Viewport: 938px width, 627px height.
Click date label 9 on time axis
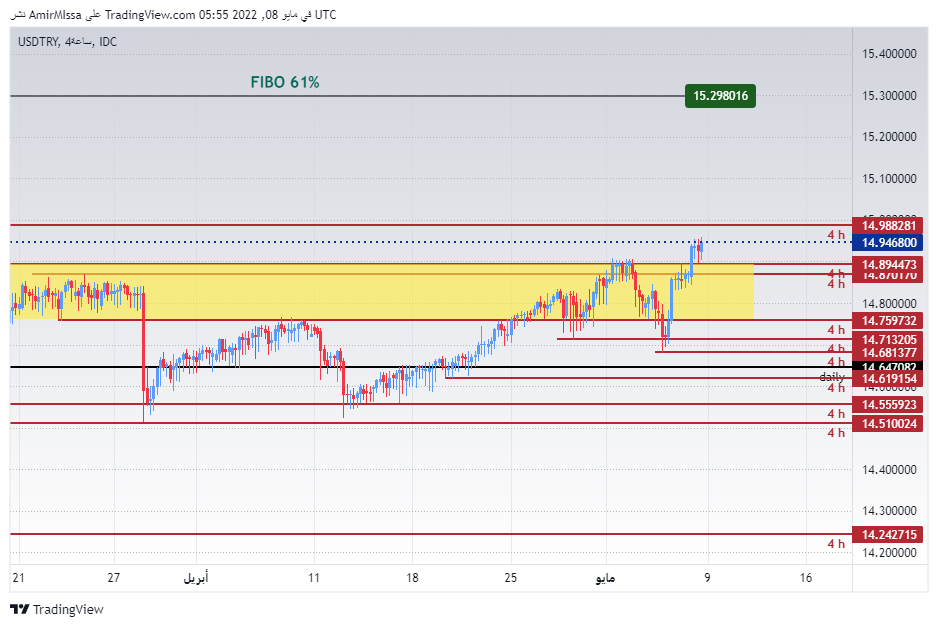(708, 578)
